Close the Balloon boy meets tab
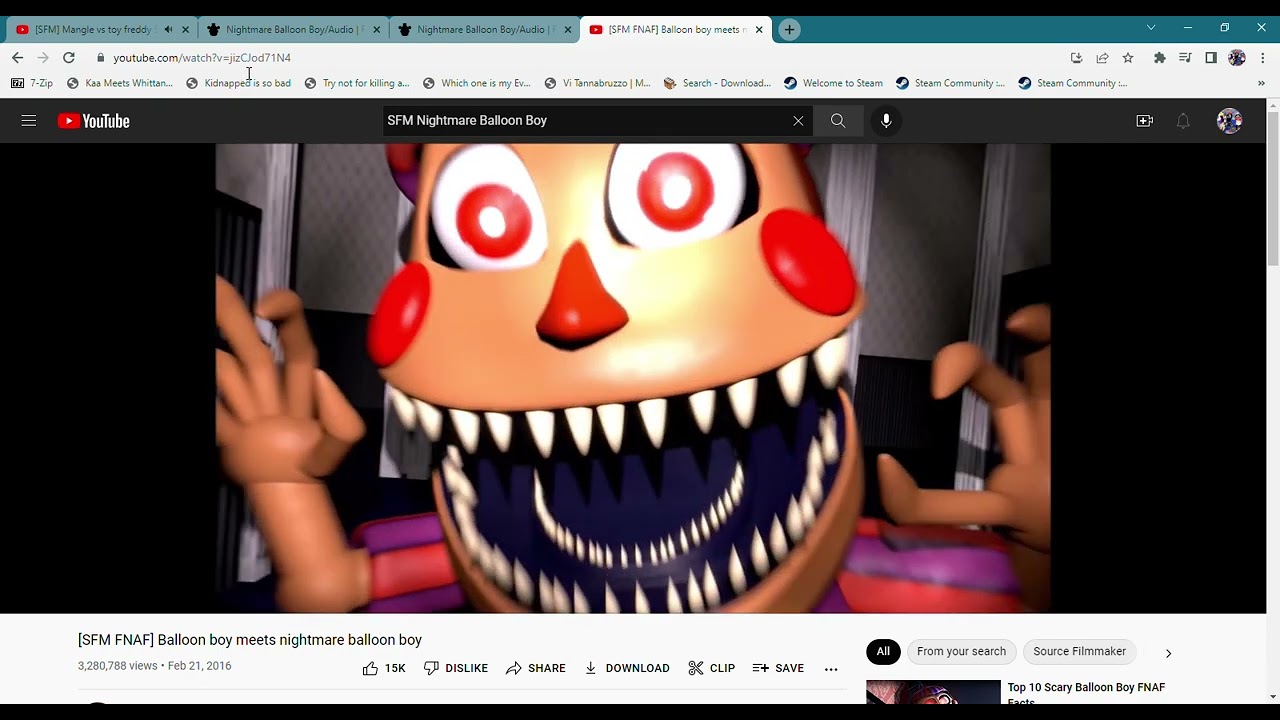 click(x=759, y=30)
